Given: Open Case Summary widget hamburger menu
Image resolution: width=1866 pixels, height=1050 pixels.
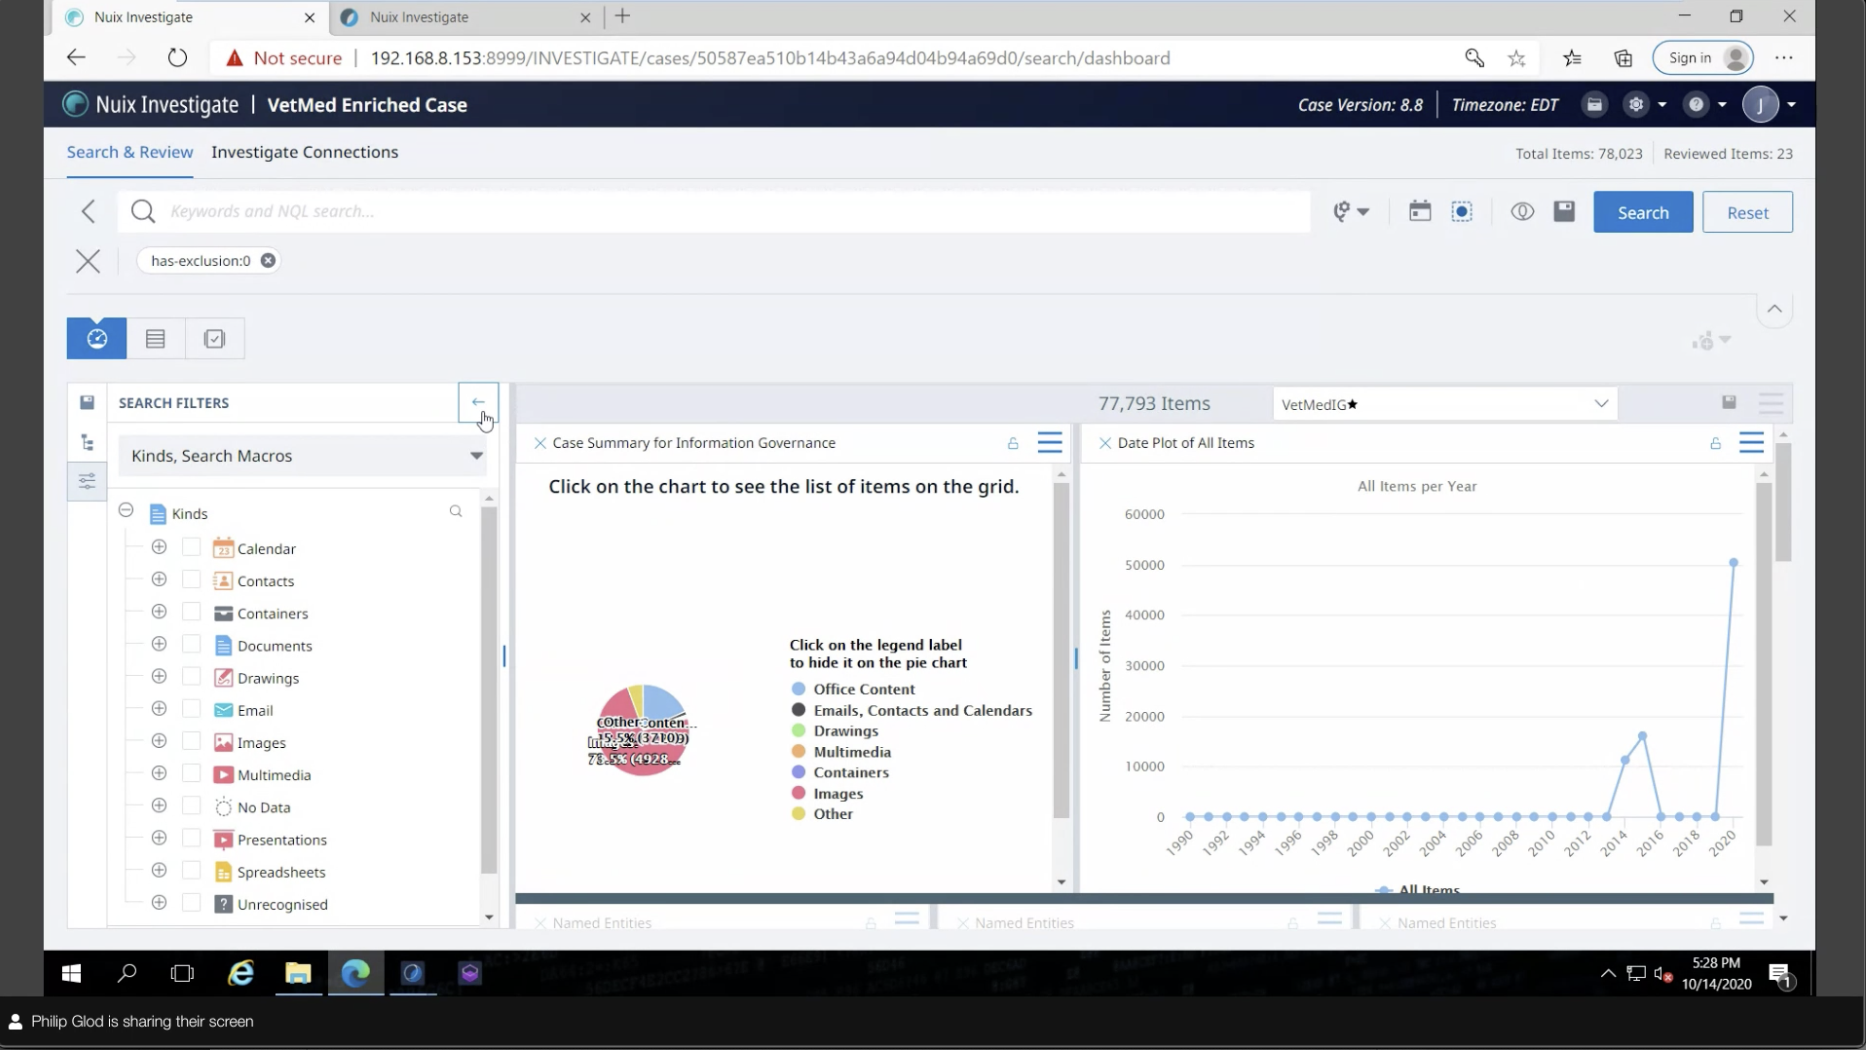Looking at the screenshot, I should click(1049, 442).
